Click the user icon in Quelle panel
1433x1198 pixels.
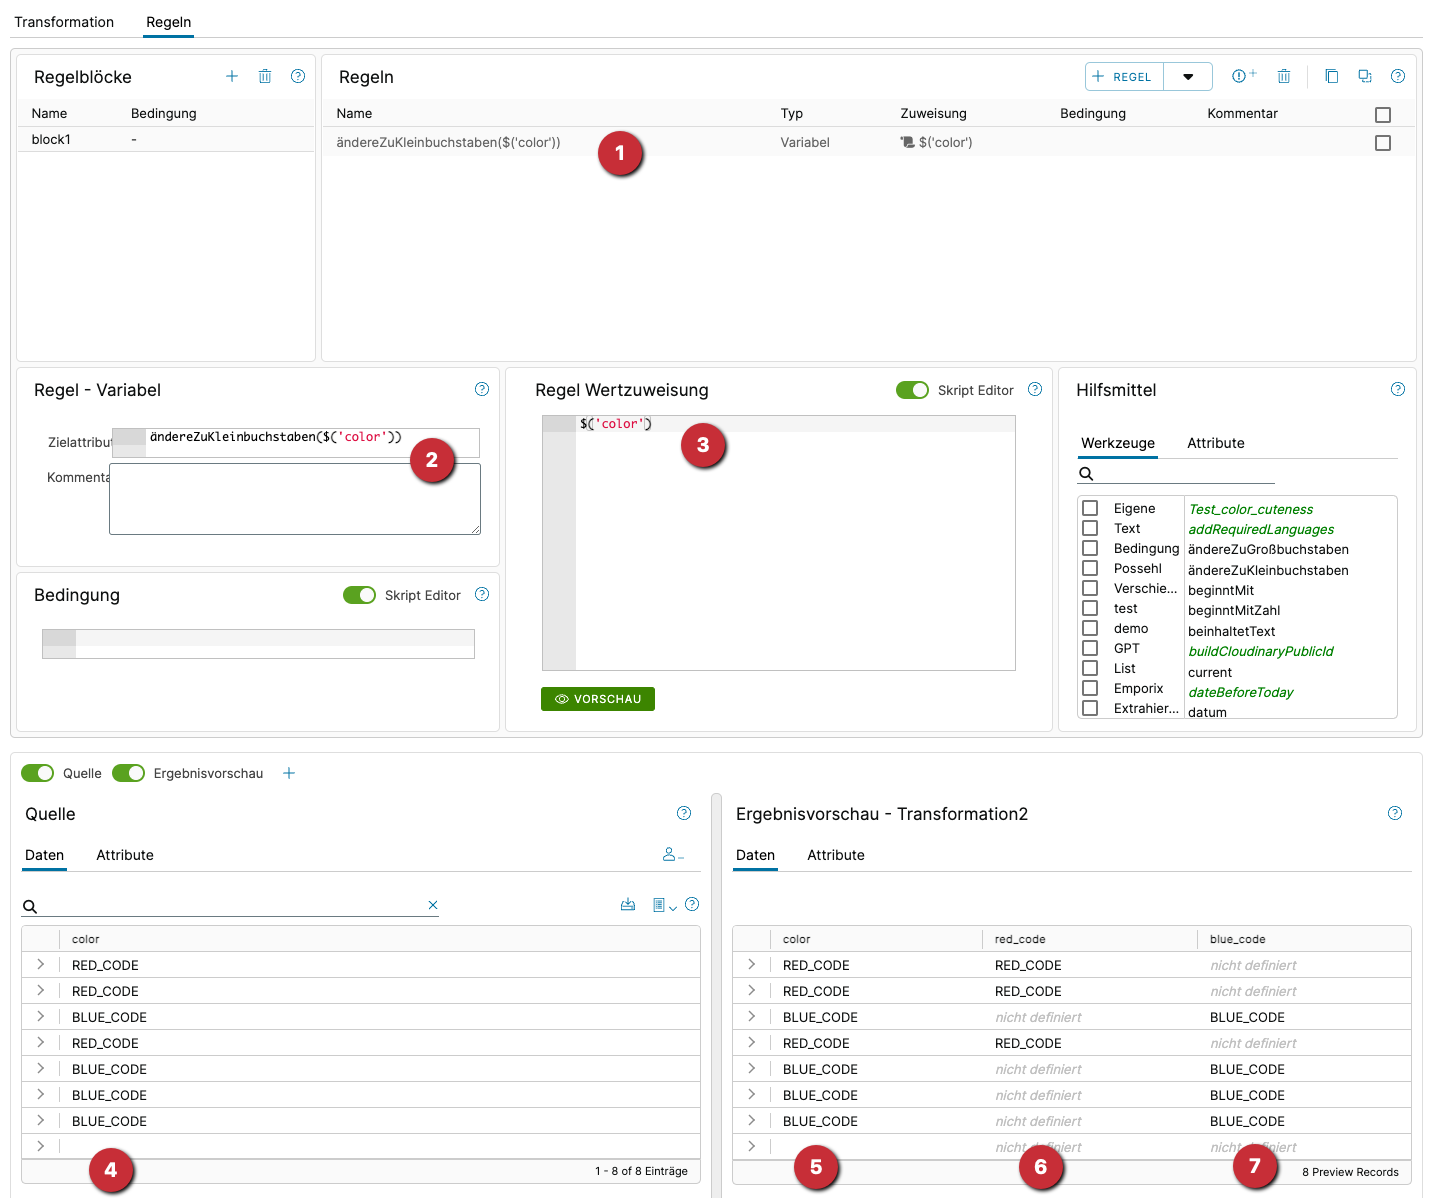pos(672,855)
